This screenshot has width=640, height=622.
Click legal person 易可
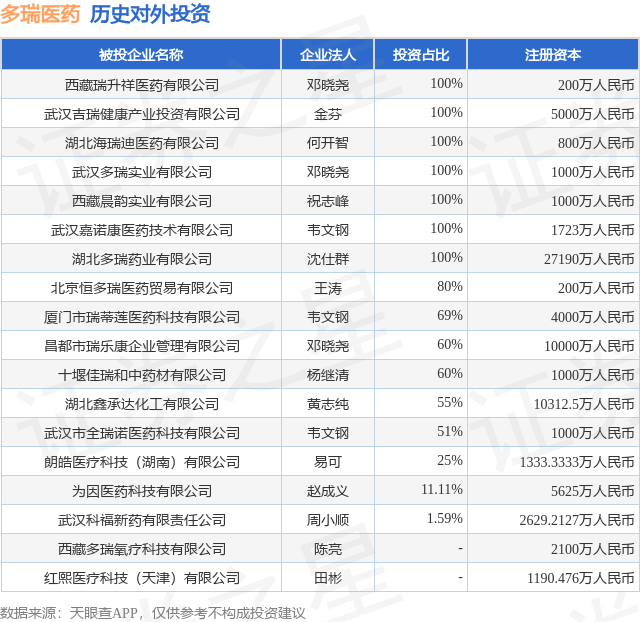point(328,462)
